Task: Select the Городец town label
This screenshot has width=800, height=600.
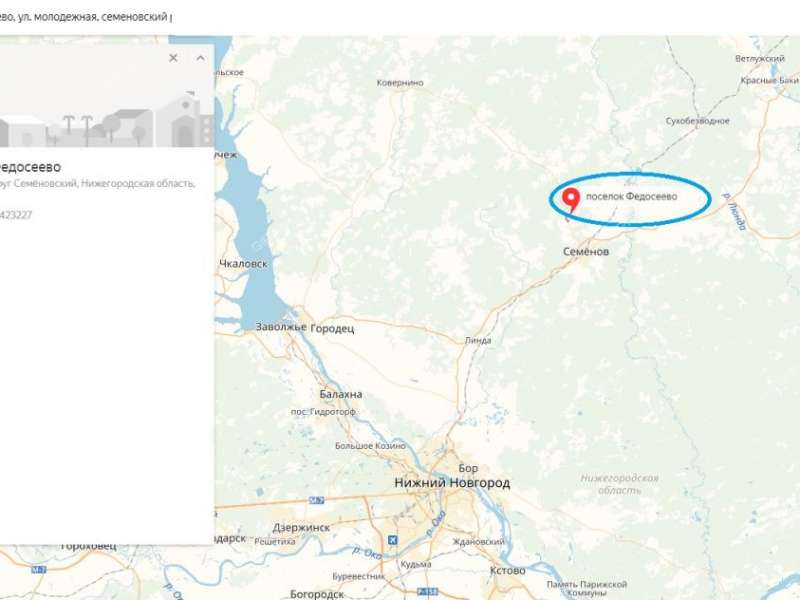Action: click(332, 329)
